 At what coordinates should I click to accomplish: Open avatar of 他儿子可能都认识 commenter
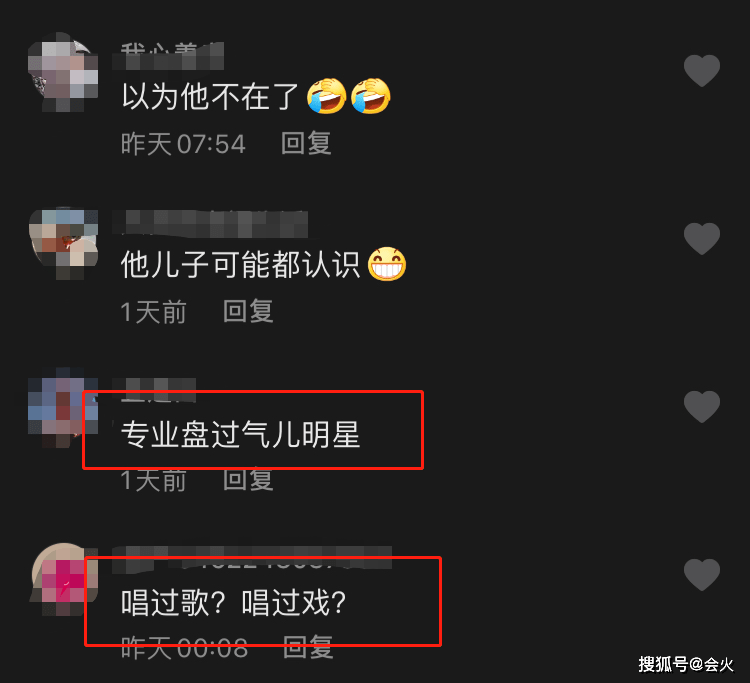tap(63, 243)
